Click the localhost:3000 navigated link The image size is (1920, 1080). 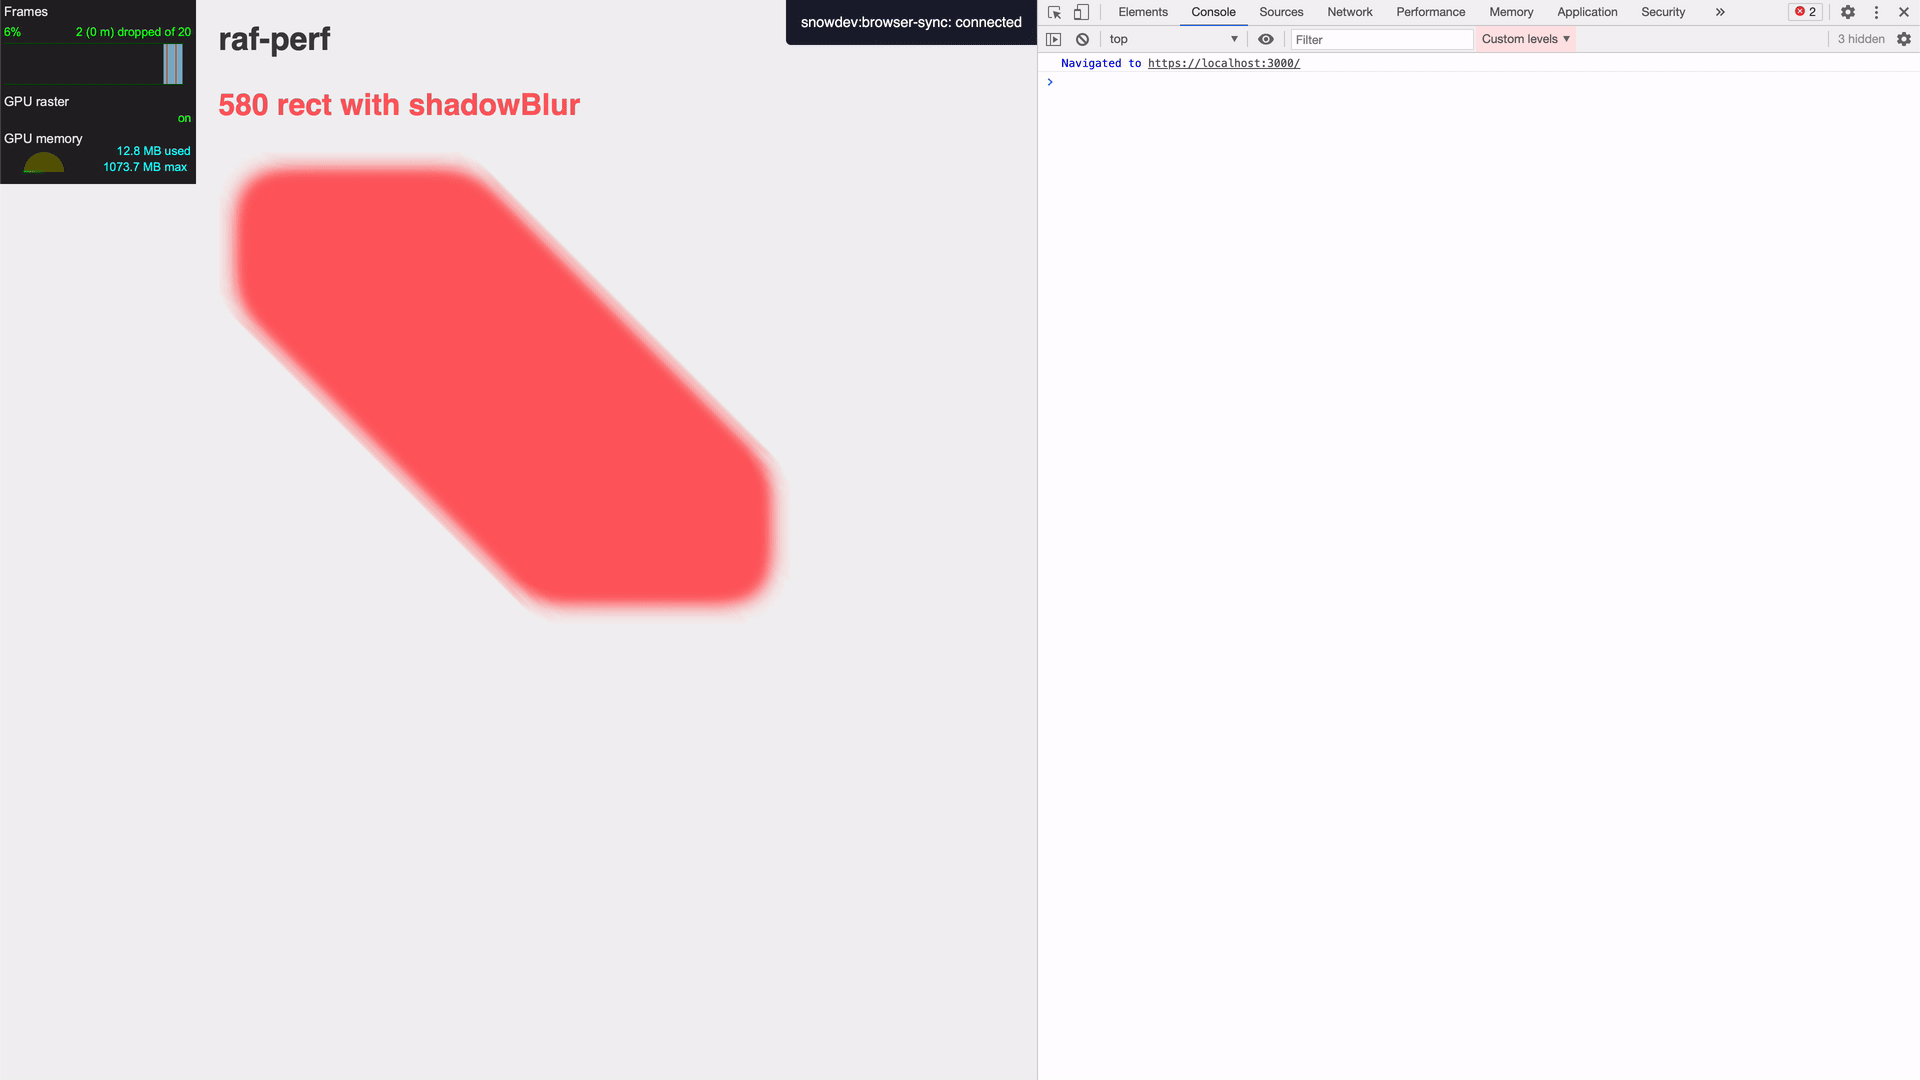[x=1224, y=63]
